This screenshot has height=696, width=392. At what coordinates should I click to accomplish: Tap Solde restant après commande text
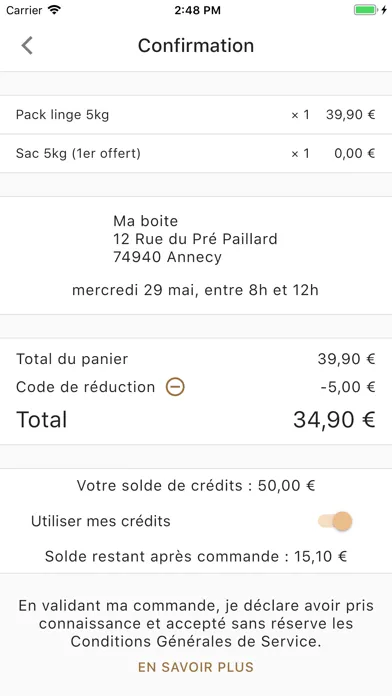[x=196, y=556]
